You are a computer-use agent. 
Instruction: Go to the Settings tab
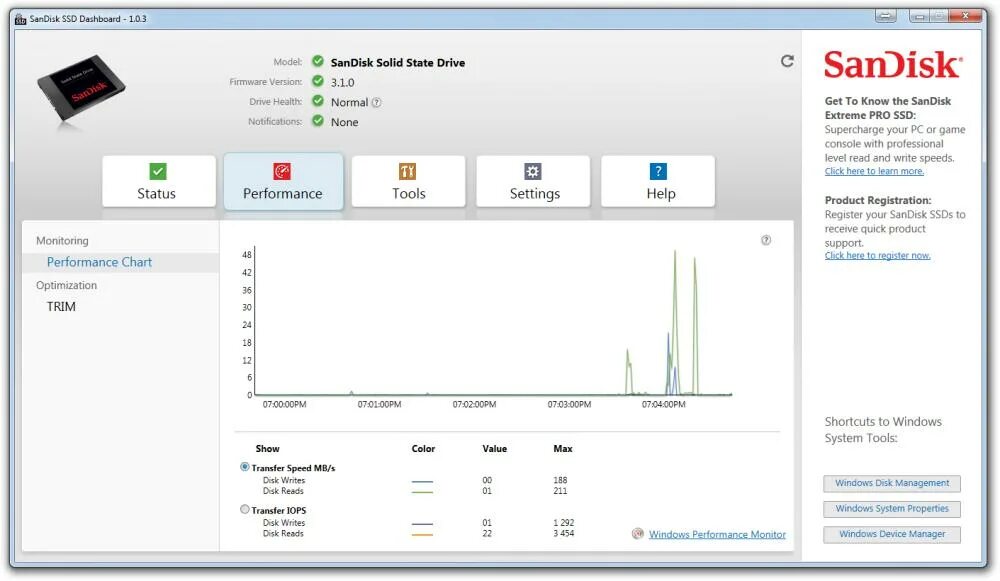tap(533, 181)
